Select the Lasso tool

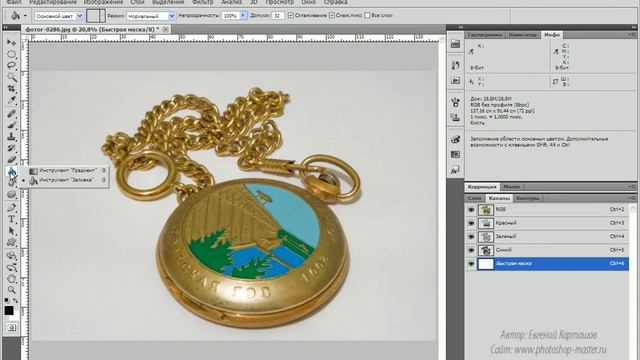11,65
